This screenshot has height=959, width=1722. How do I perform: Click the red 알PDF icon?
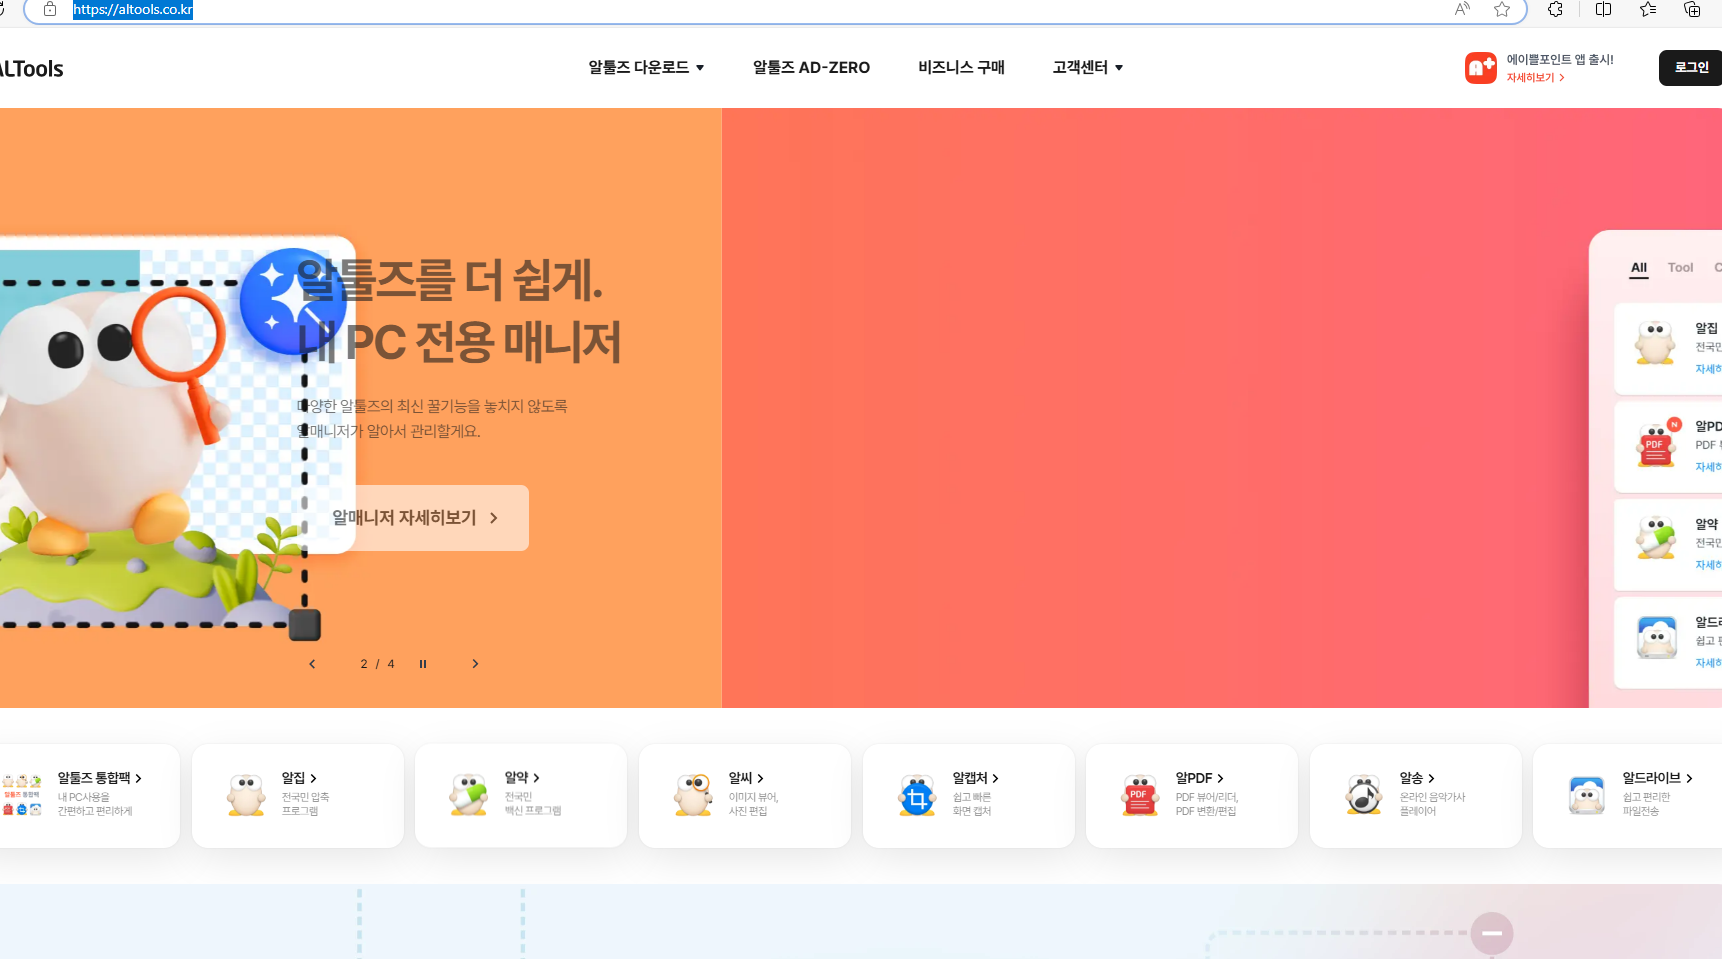point(1140,795)
